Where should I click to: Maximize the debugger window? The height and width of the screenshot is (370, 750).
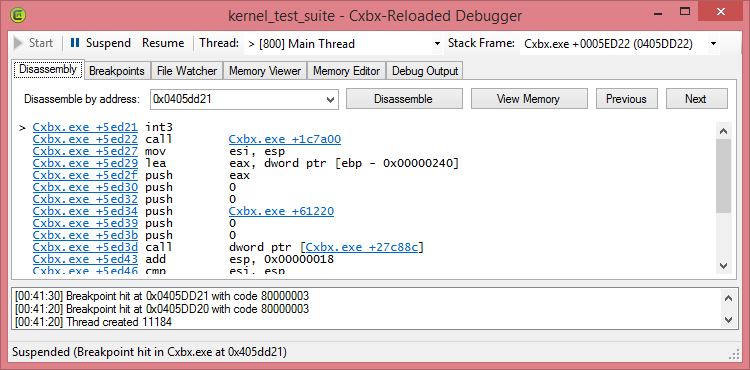(685, 12)
